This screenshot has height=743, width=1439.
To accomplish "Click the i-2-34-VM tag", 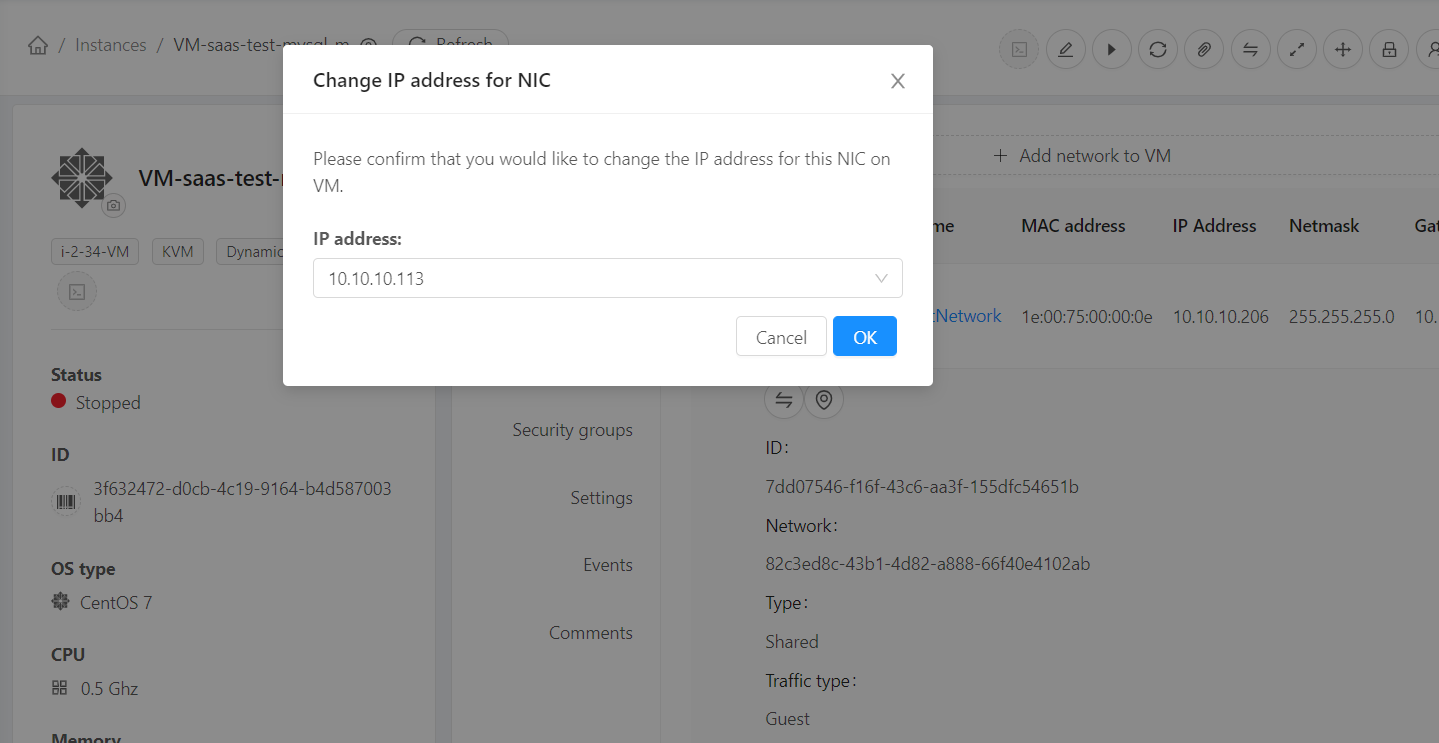I will point(95,251).
